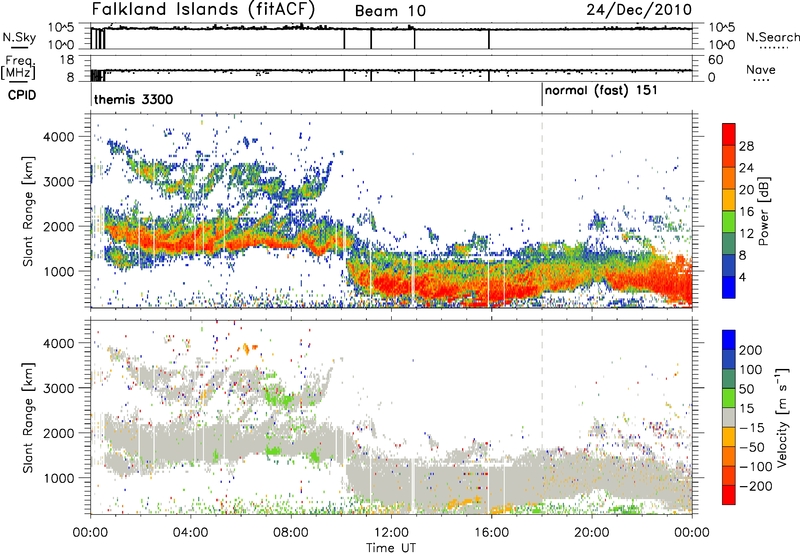Click the "200" Velocity colorbar tick label
This screenshot has width=800, height=554.
coord(751,350)
